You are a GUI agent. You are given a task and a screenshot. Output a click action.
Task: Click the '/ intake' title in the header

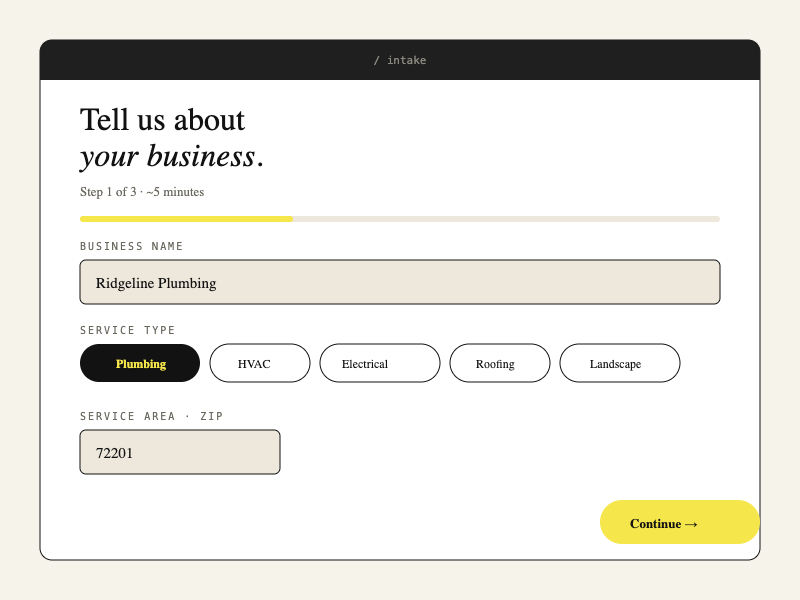click(400, 60)
